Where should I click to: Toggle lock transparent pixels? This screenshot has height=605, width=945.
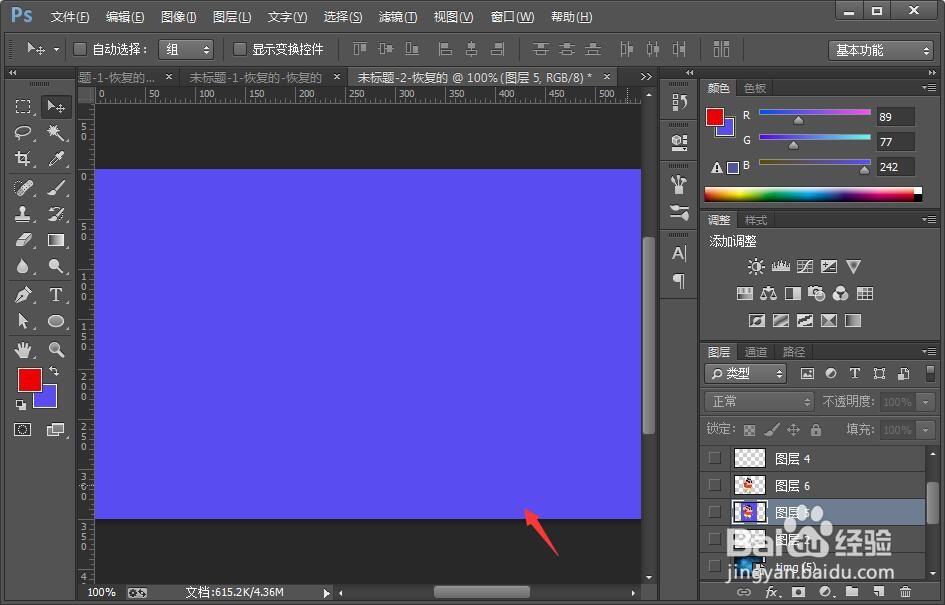tap(749, 430)
